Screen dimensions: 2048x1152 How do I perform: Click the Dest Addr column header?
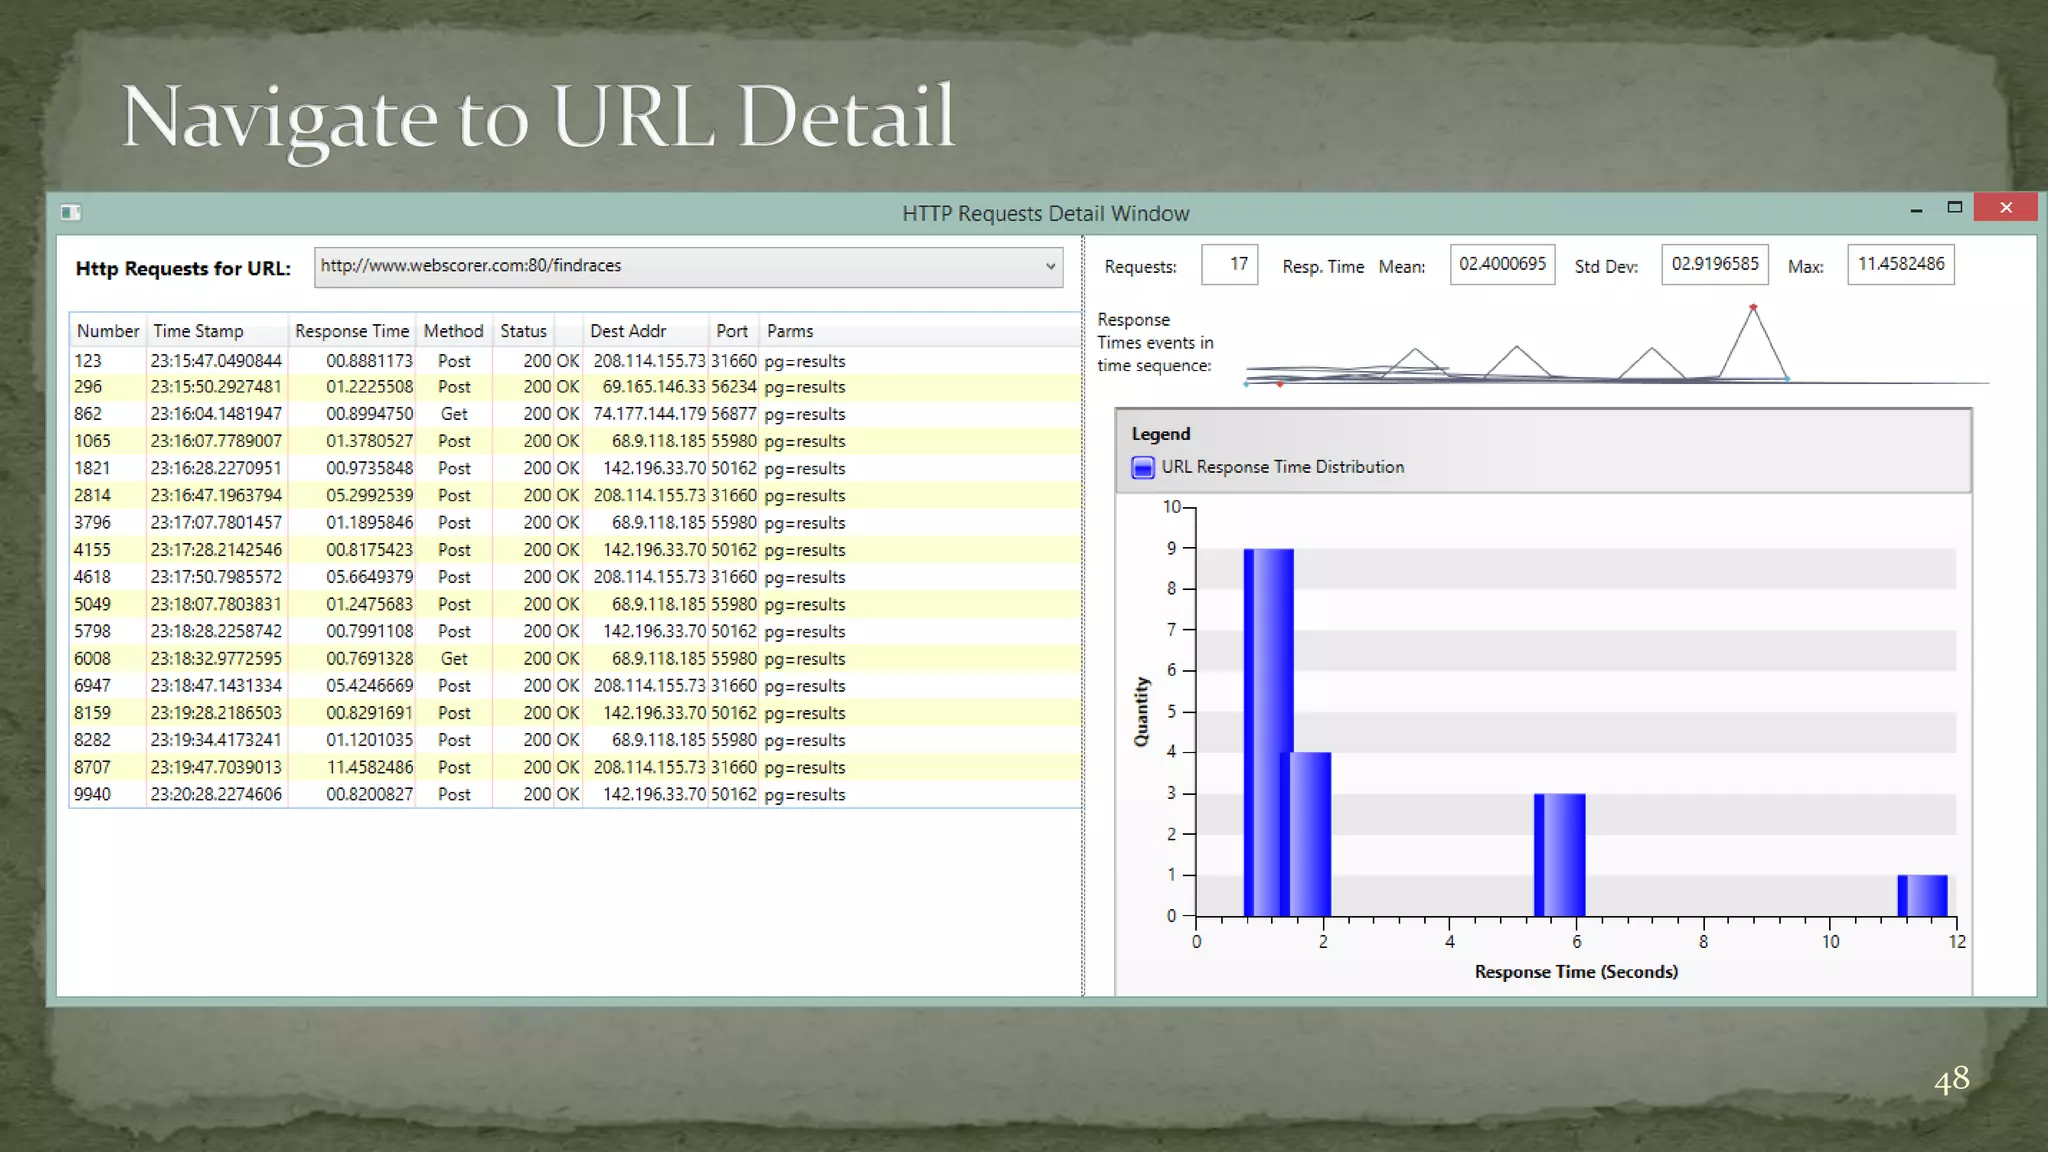627,331
